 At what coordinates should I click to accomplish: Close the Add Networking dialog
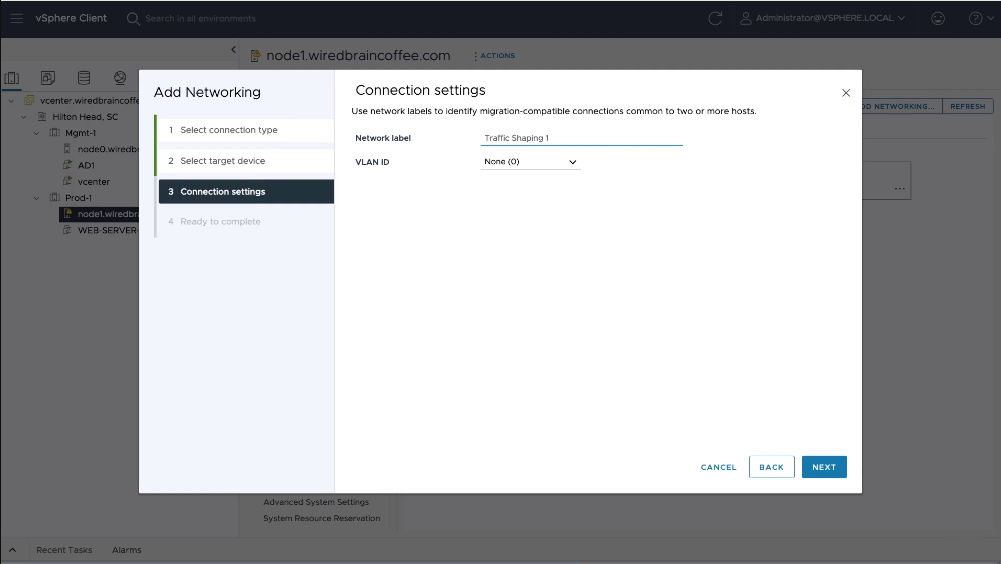pos(846,93)
